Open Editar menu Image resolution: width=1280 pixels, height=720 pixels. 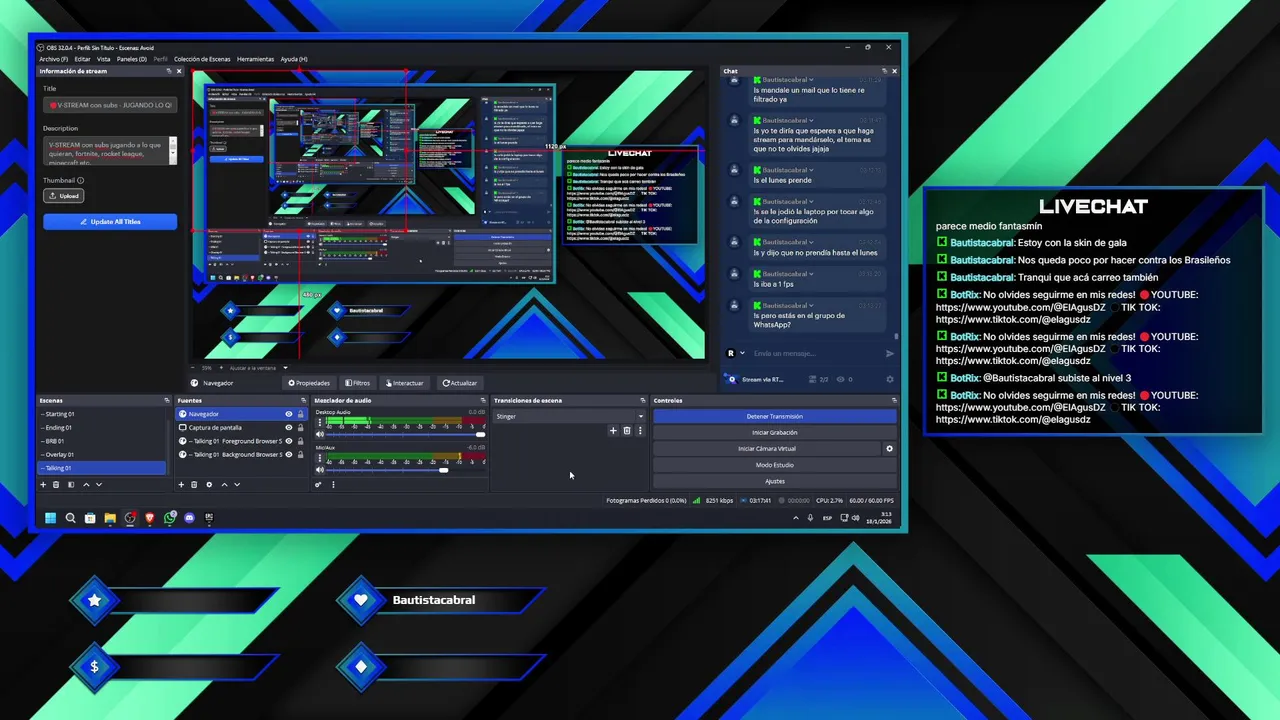(82, 59)
